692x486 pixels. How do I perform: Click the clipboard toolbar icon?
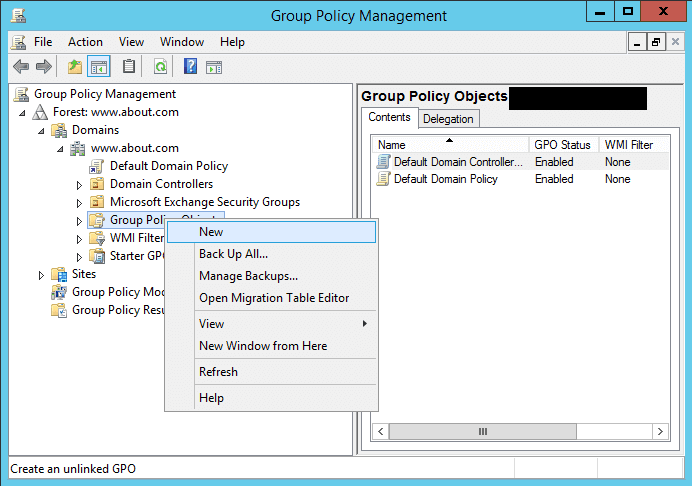tap(128, 67)
